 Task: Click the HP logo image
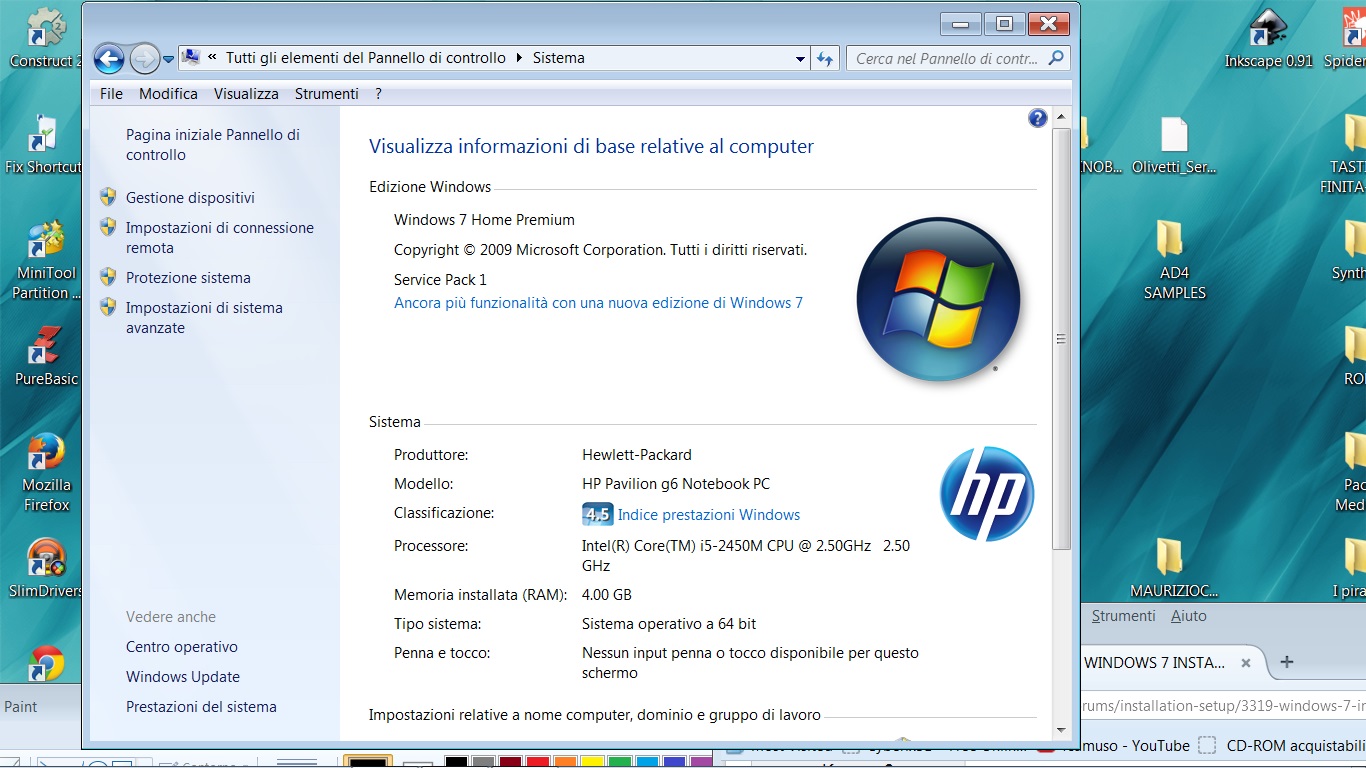pyautogui.click(x=986, y=494)
